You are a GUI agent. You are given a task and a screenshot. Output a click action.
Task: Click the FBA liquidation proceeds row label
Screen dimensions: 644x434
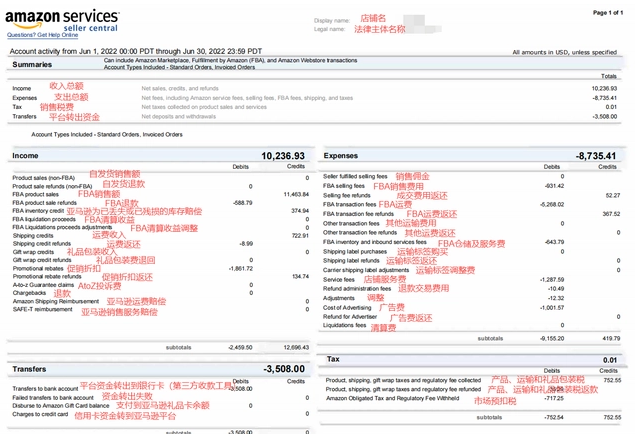pyautogui.click(x=44, y=219)
